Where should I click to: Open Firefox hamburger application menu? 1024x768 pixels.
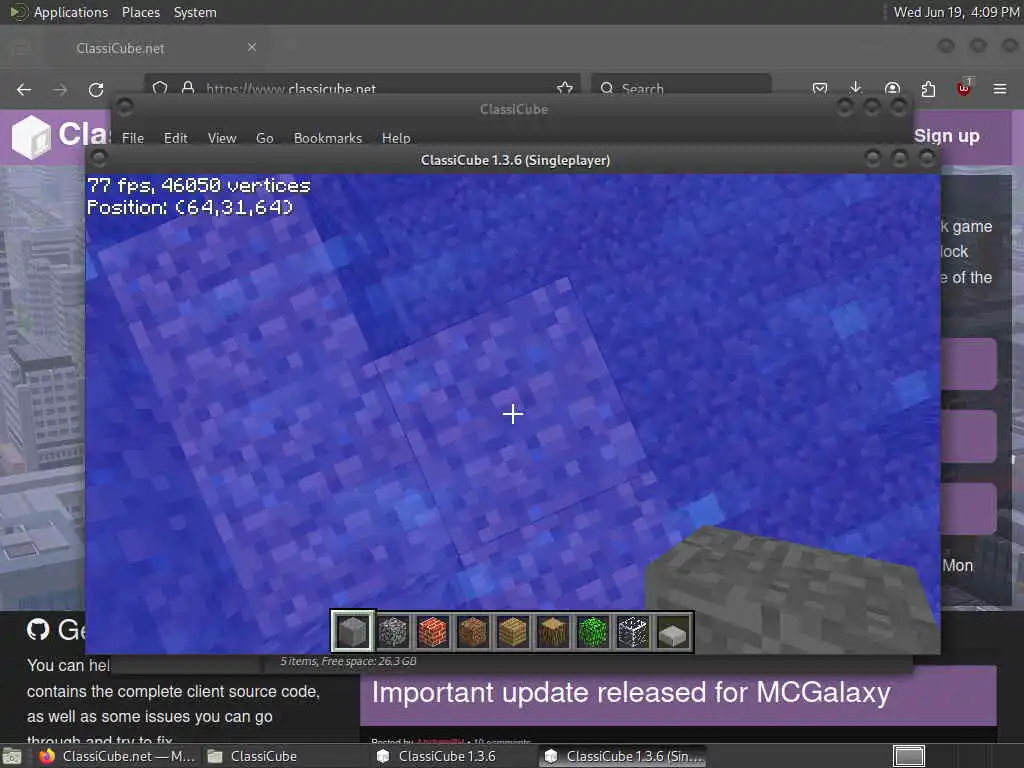click(x=1000, y=89)
